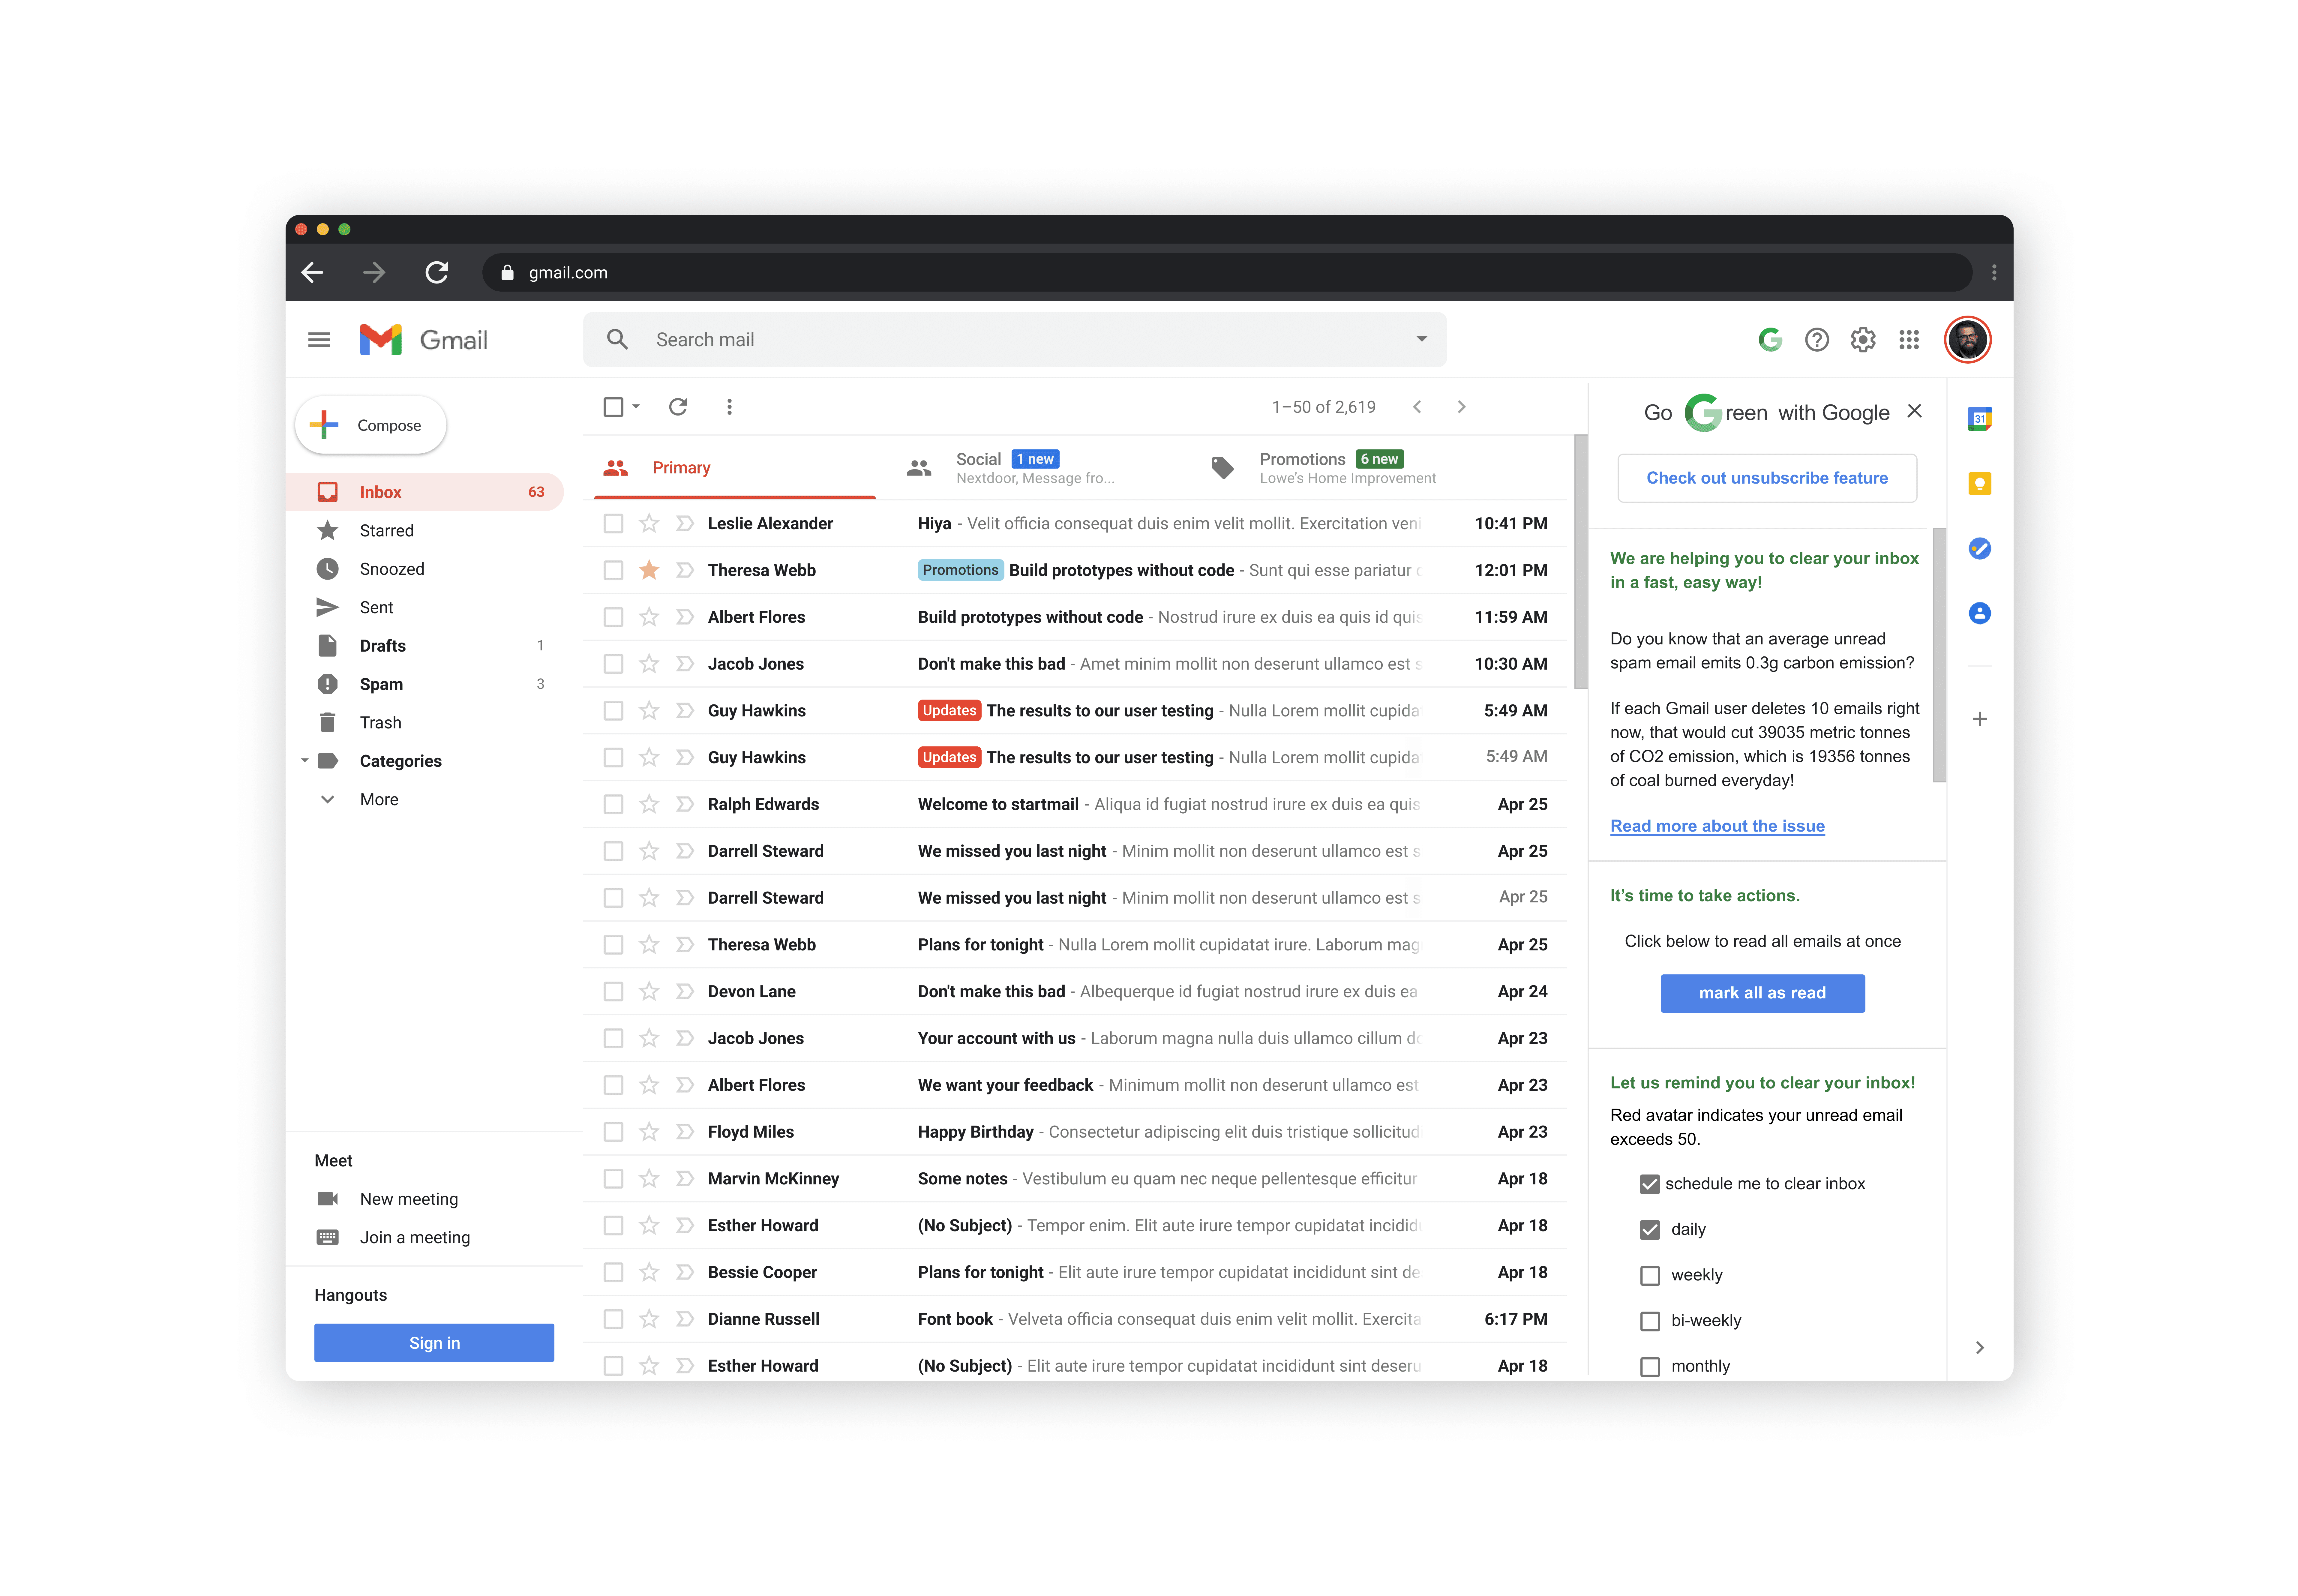2298x1596 pixels.
Task: Click the Search mail input field
Action: point(1015,340)
